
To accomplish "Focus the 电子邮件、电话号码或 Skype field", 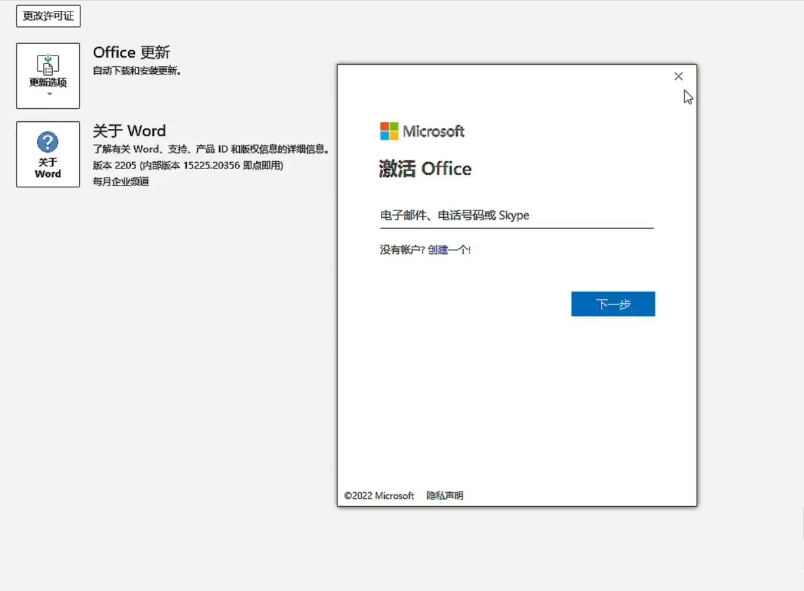I will pyautogui.click(x=515, y=215).
